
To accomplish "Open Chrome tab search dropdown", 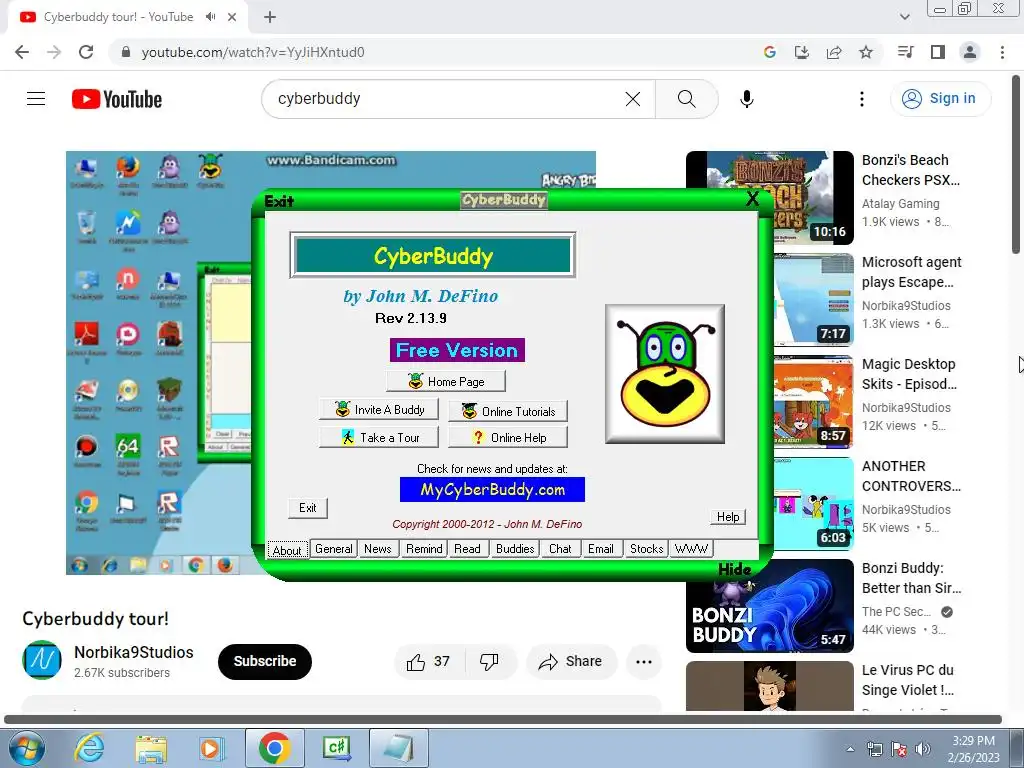I will click(904, 17).
